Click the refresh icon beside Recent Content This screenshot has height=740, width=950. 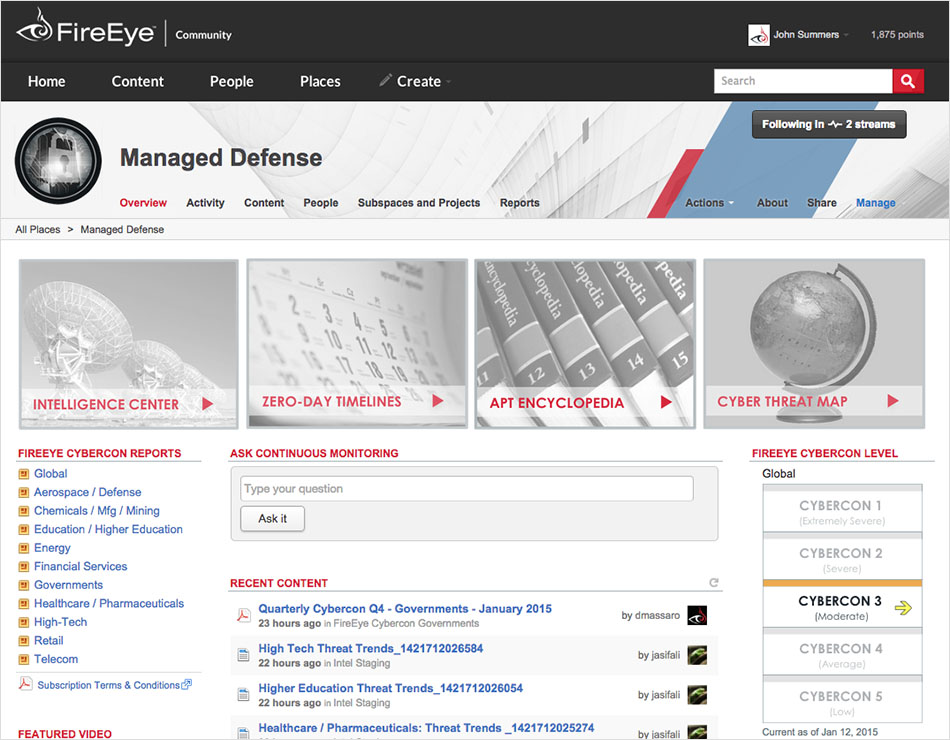[714, 582]
